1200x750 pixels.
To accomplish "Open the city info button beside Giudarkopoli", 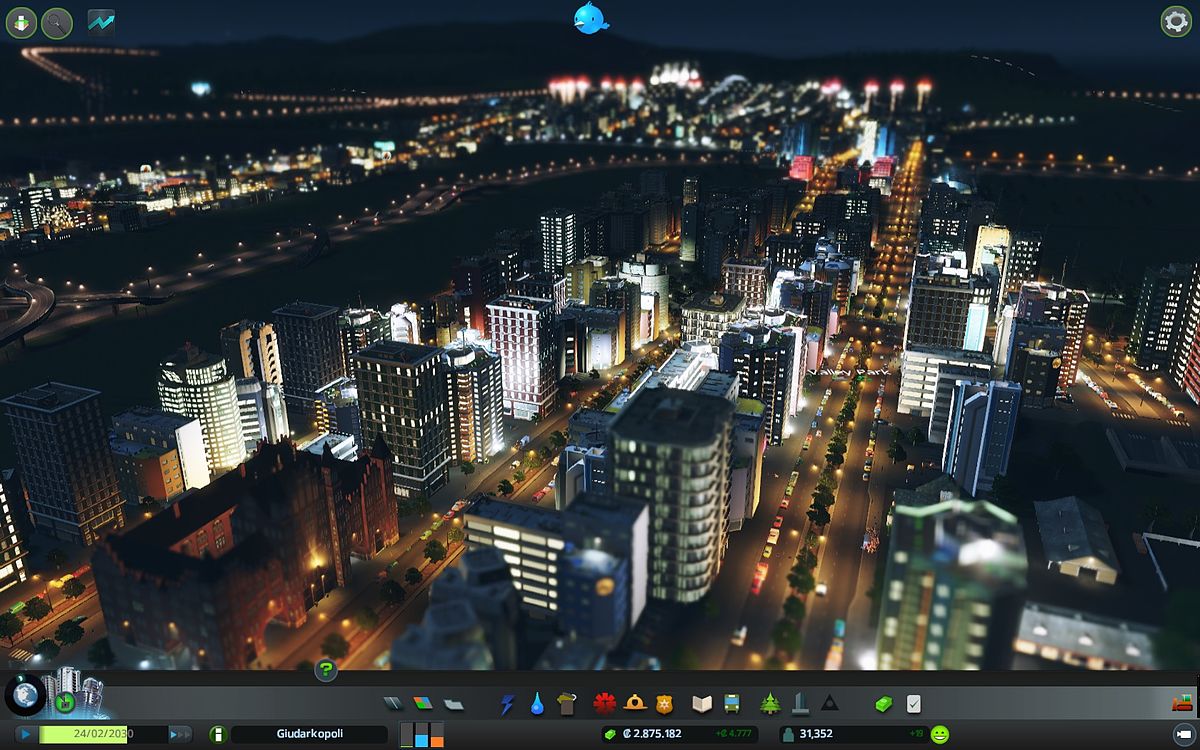I will [218, 734].
